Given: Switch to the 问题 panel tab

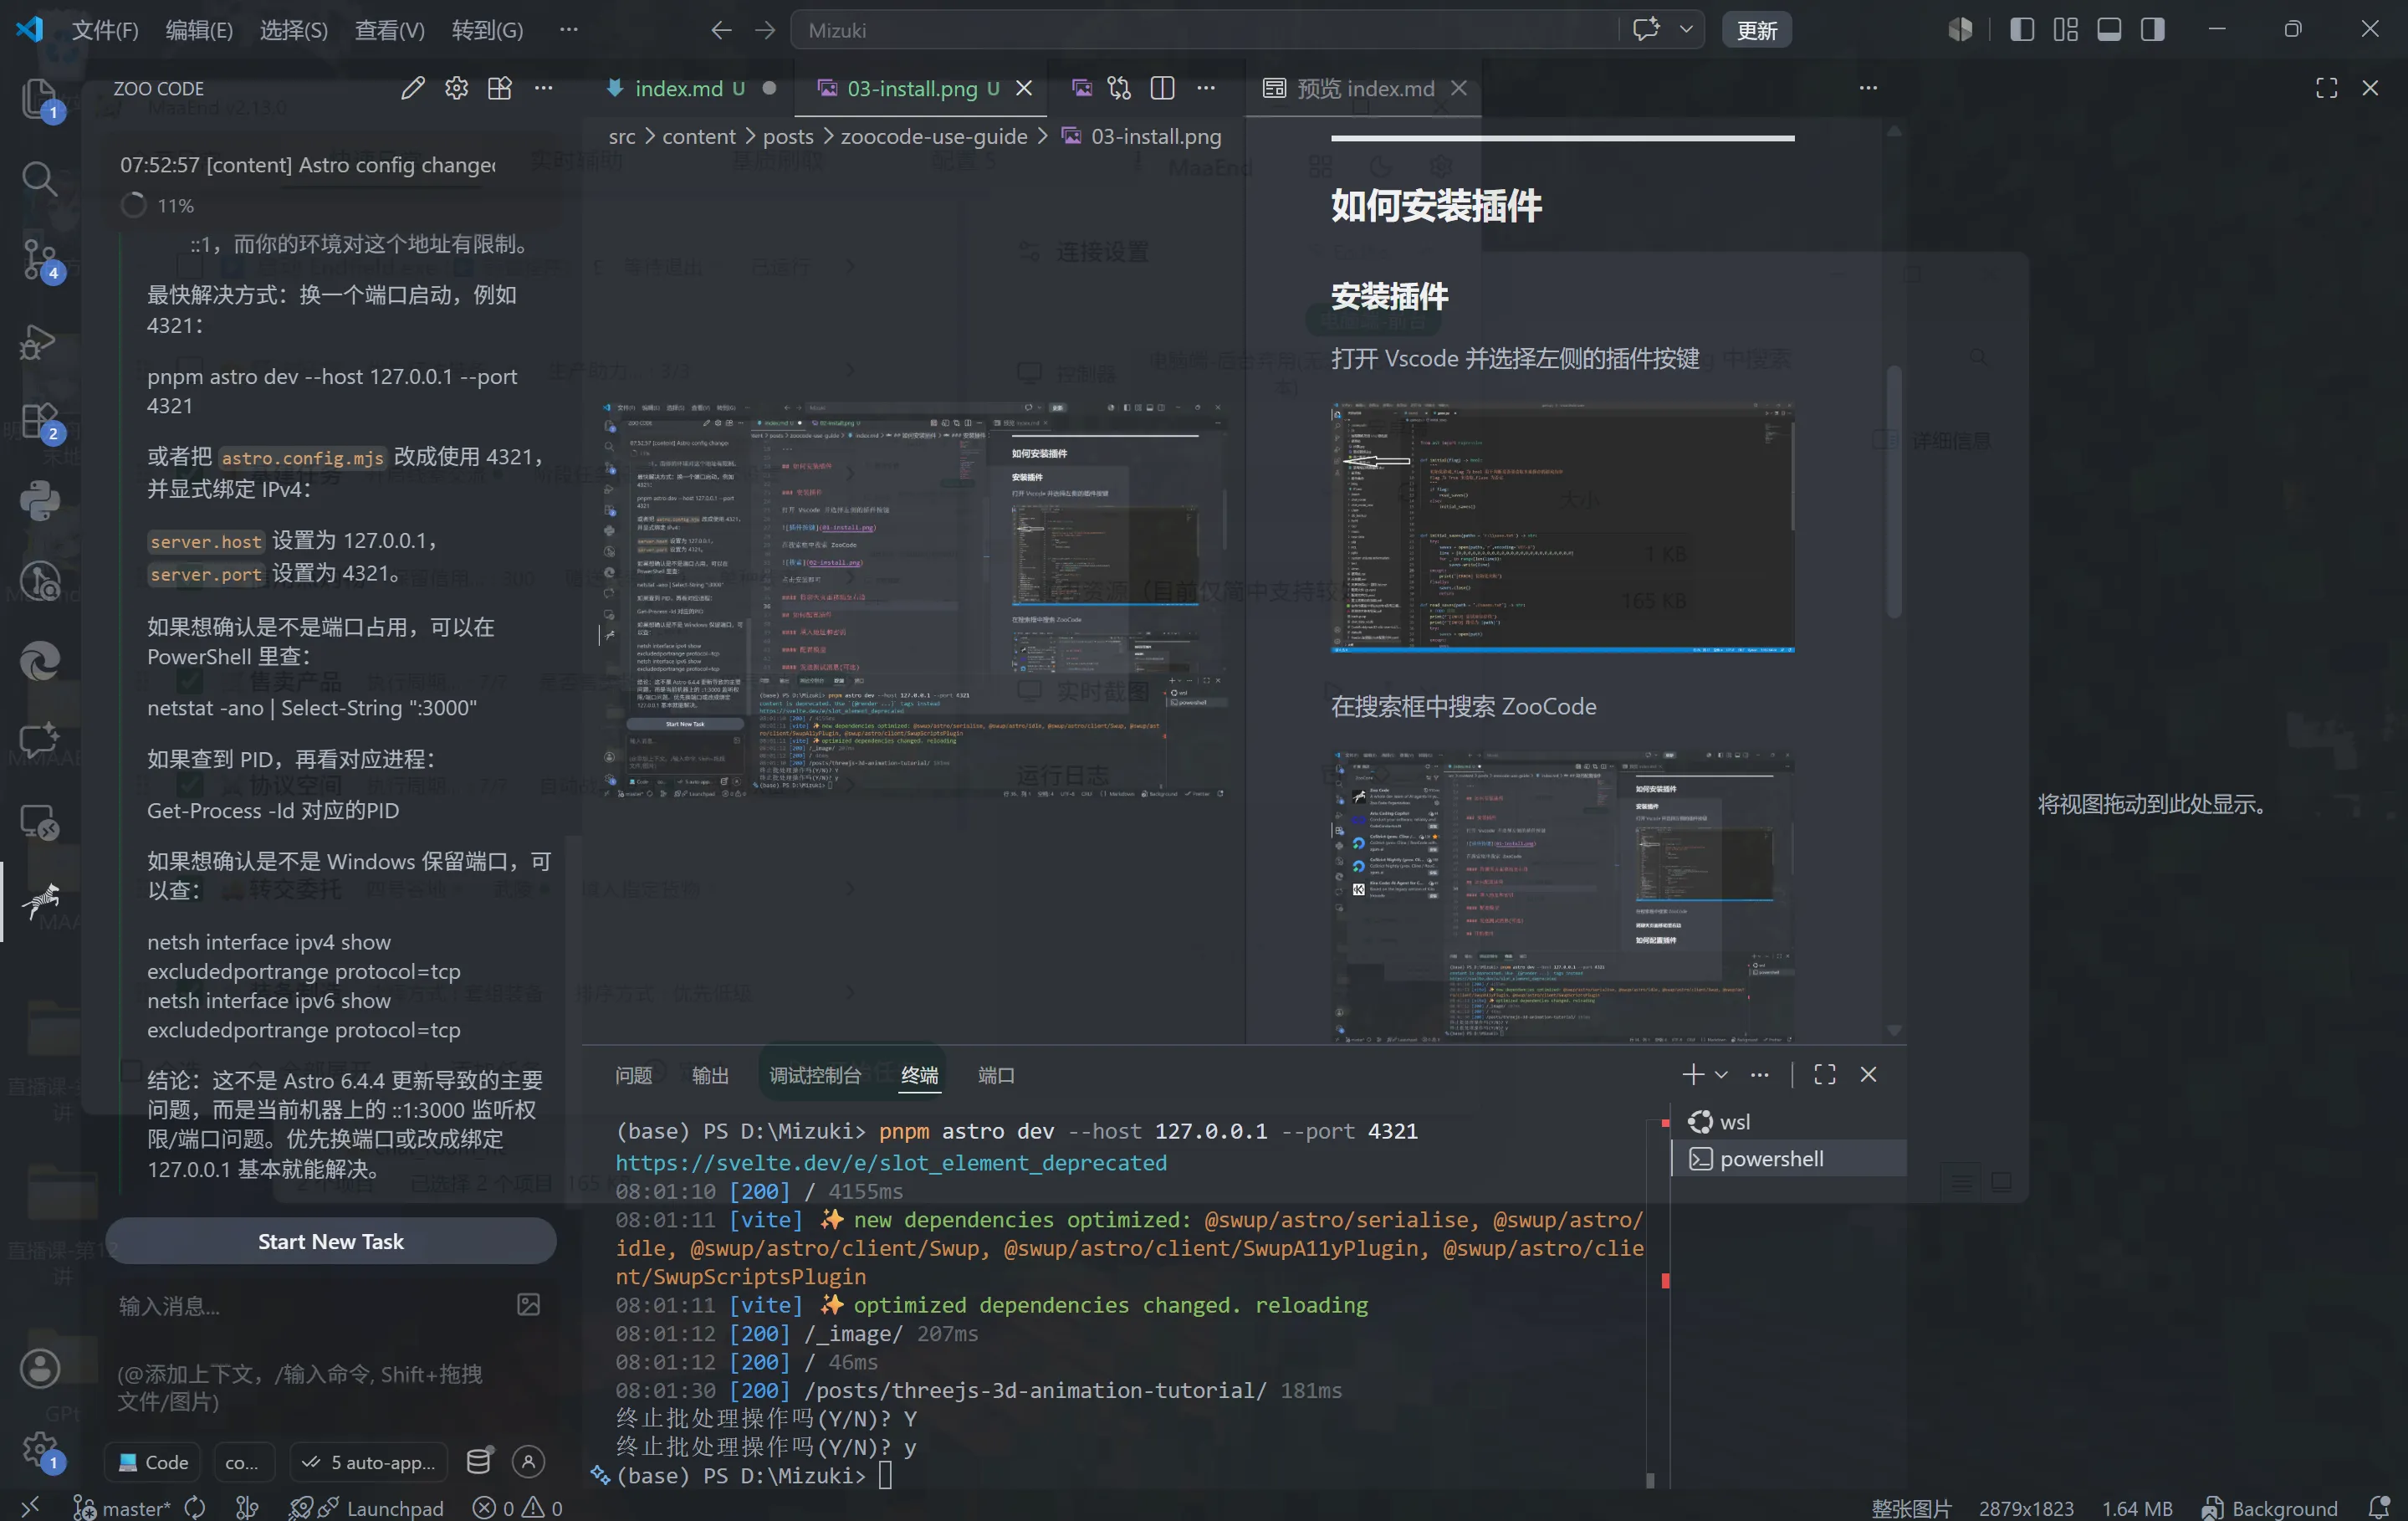Looking at the screenshot, I should (x=633, y=1075).
